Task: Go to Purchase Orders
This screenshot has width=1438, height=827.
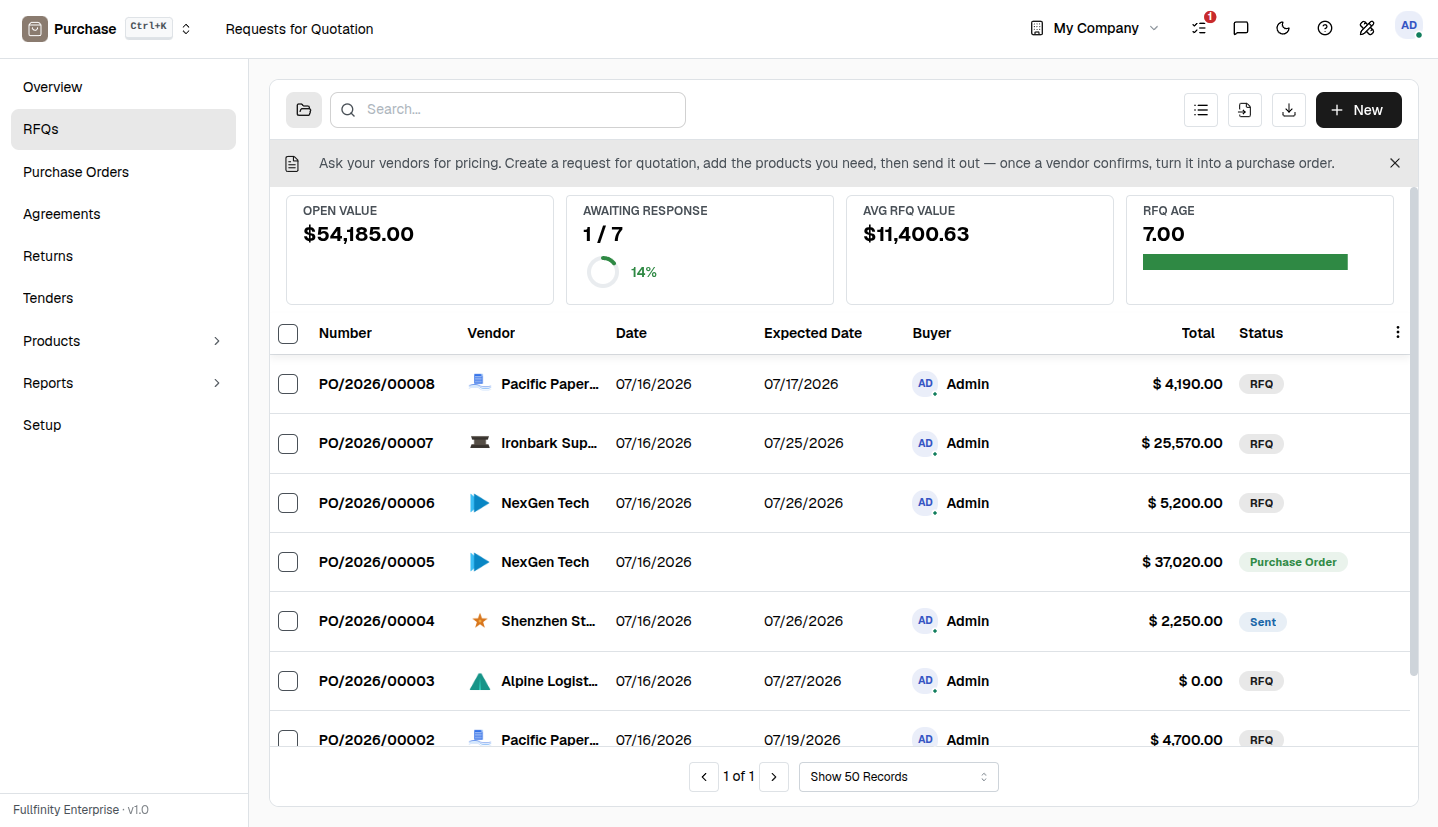Action: coord(123,172)
